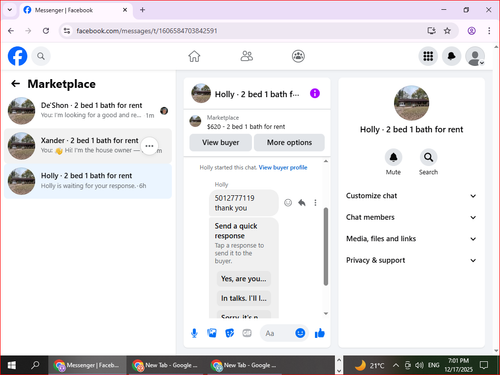Open the volume control in system tray
The image size is (500, 375).
pos(419,365)
